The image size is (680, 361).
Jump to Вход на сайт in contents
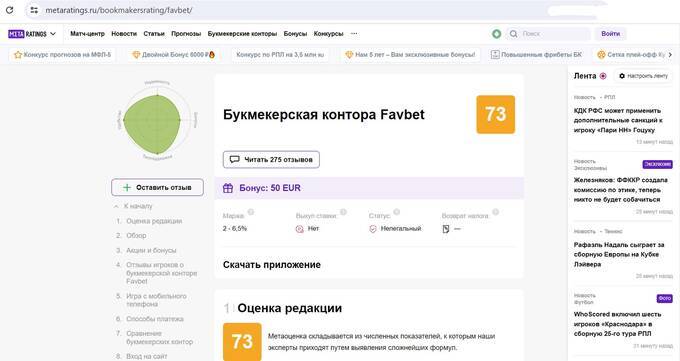[147, 356]
